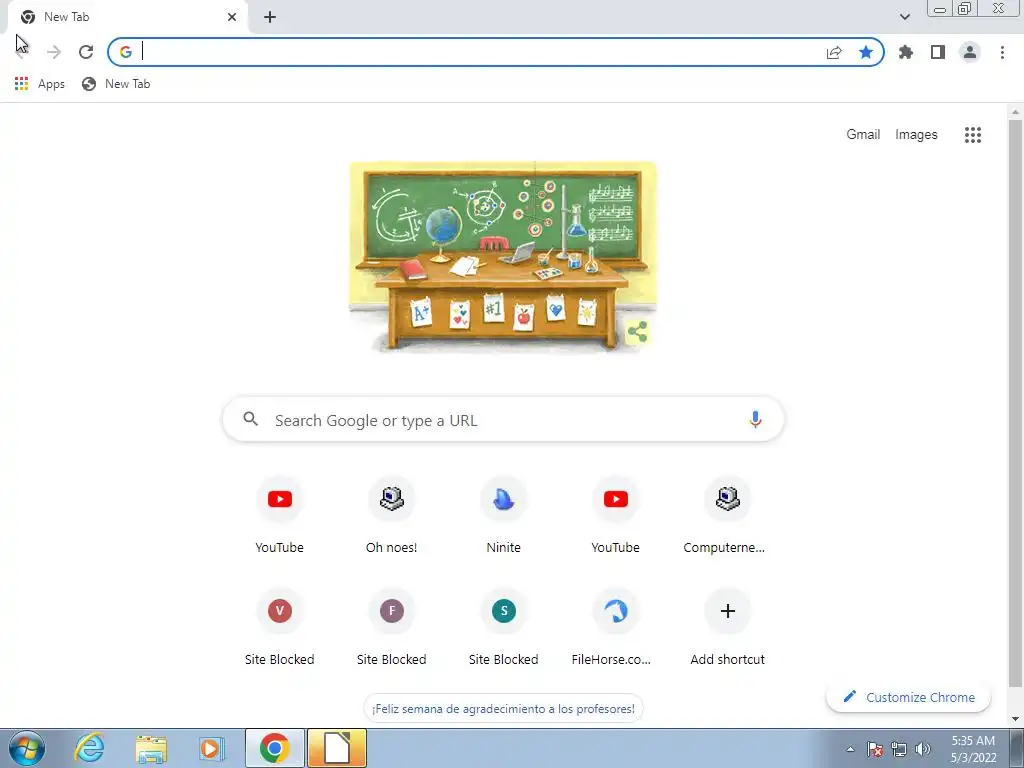Open the first YouTube shortcut
The image size is (1024, 768).
pos(280,517)
